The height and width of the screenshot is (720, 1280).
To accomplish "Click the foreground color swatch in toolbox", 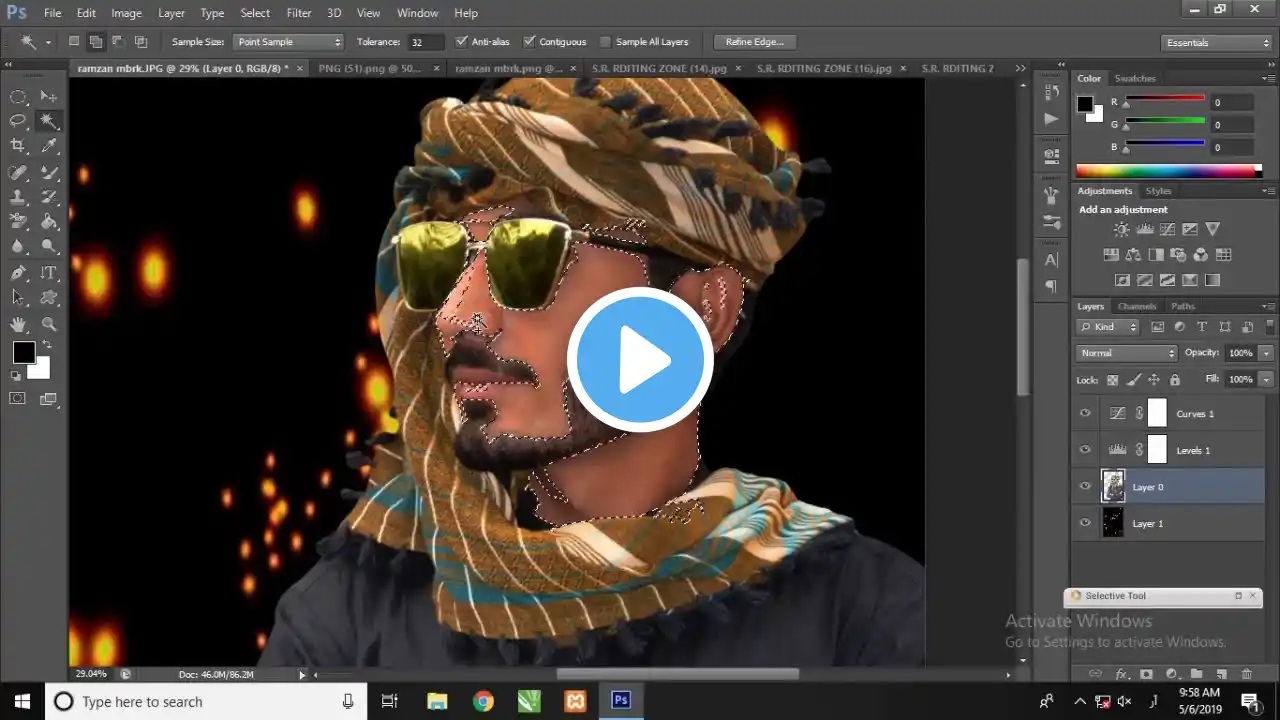I will tap(24, 352).
